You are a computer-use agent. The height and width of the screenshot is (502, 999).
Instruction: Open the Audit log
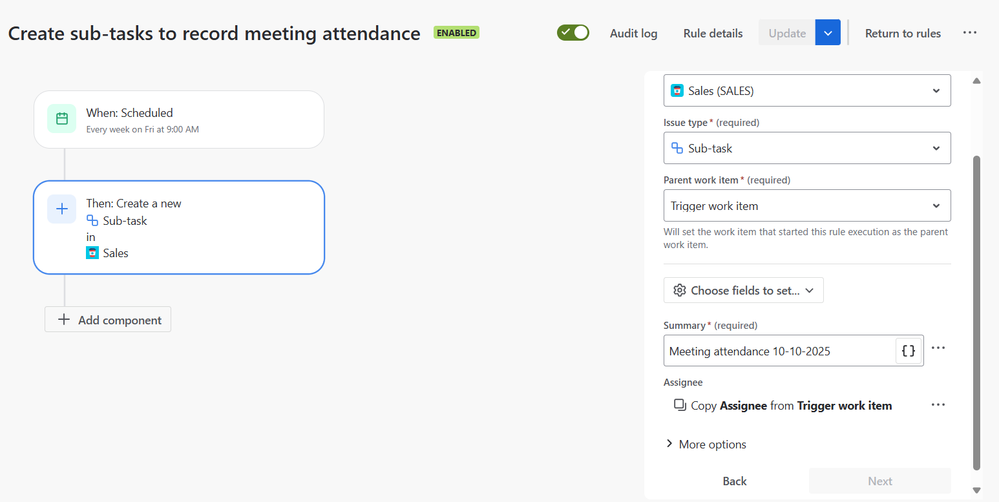[634, 33]
